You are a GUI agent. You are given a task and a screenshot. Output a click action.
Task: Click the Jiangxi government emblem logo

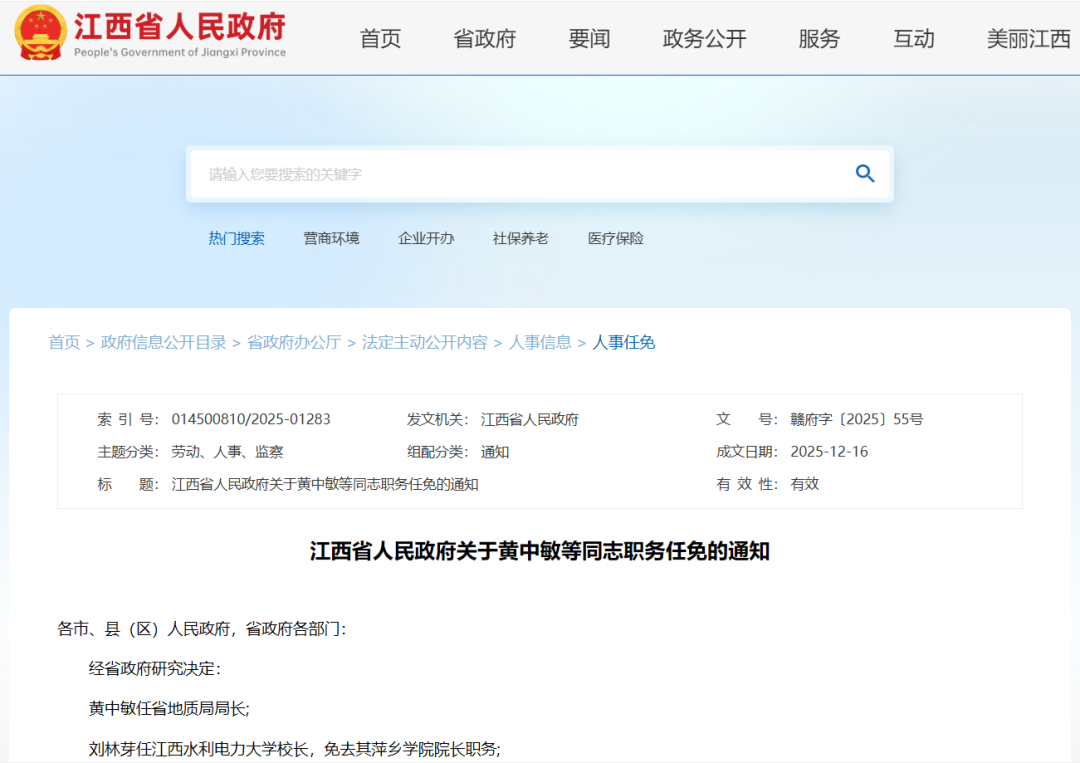38,34
